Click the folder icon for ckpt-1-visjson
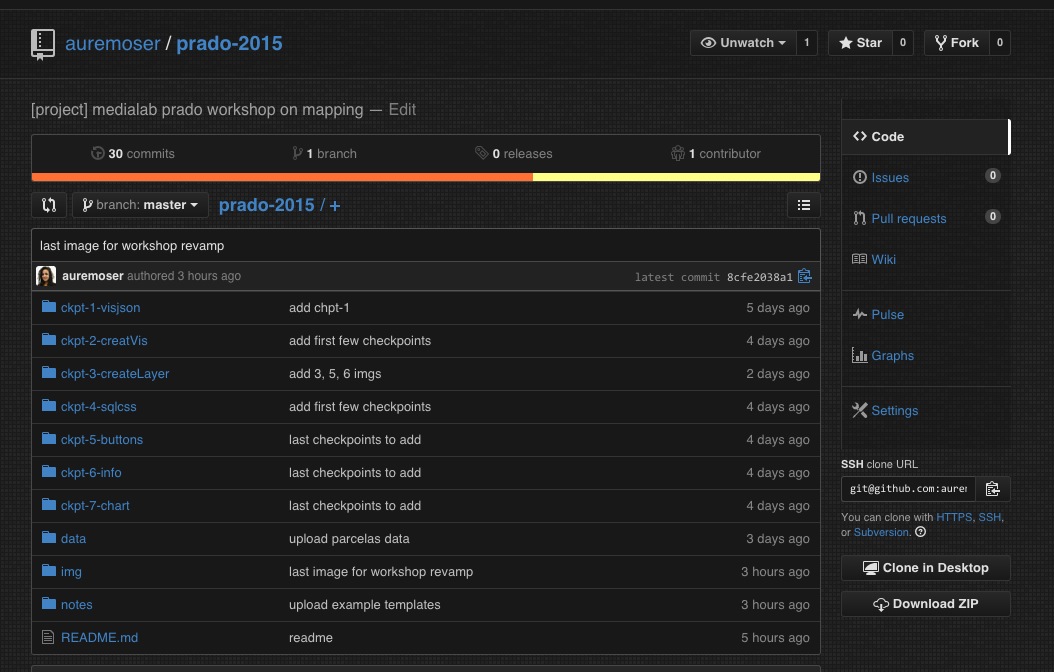Screen dimensions: 1054x672 [48, 307]
